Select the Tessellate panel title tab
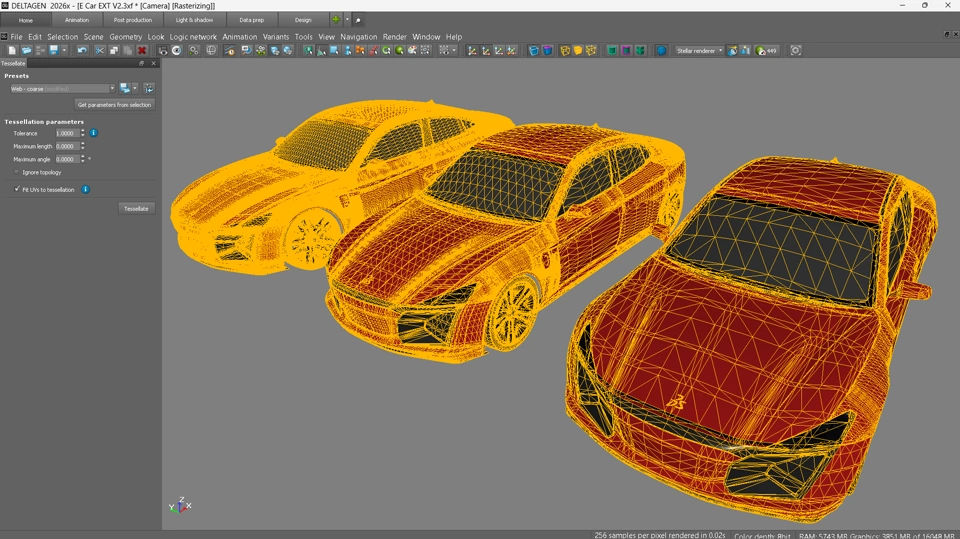This screenshot has height=539, width=960. coord(13,63)
